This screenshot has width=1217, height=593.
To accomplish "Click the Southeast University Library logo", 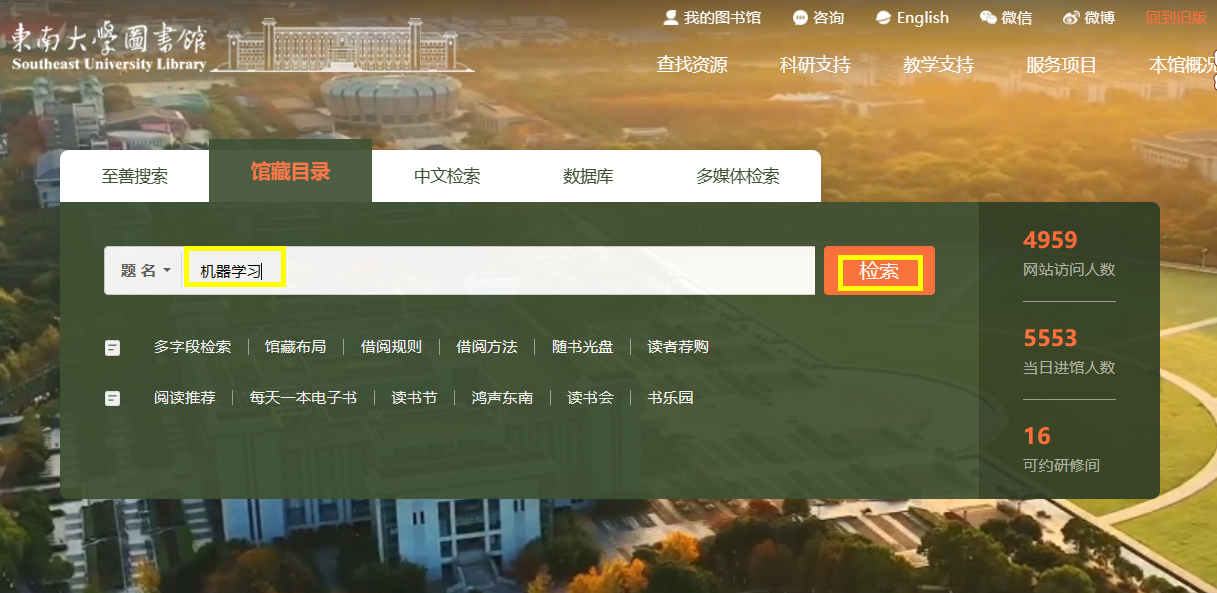I will 242,48.
